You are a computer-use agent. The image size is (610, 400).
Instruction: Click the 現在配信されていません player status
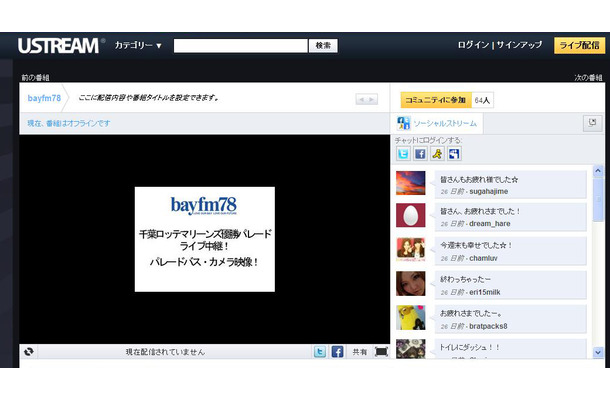[x=165, y=352]
